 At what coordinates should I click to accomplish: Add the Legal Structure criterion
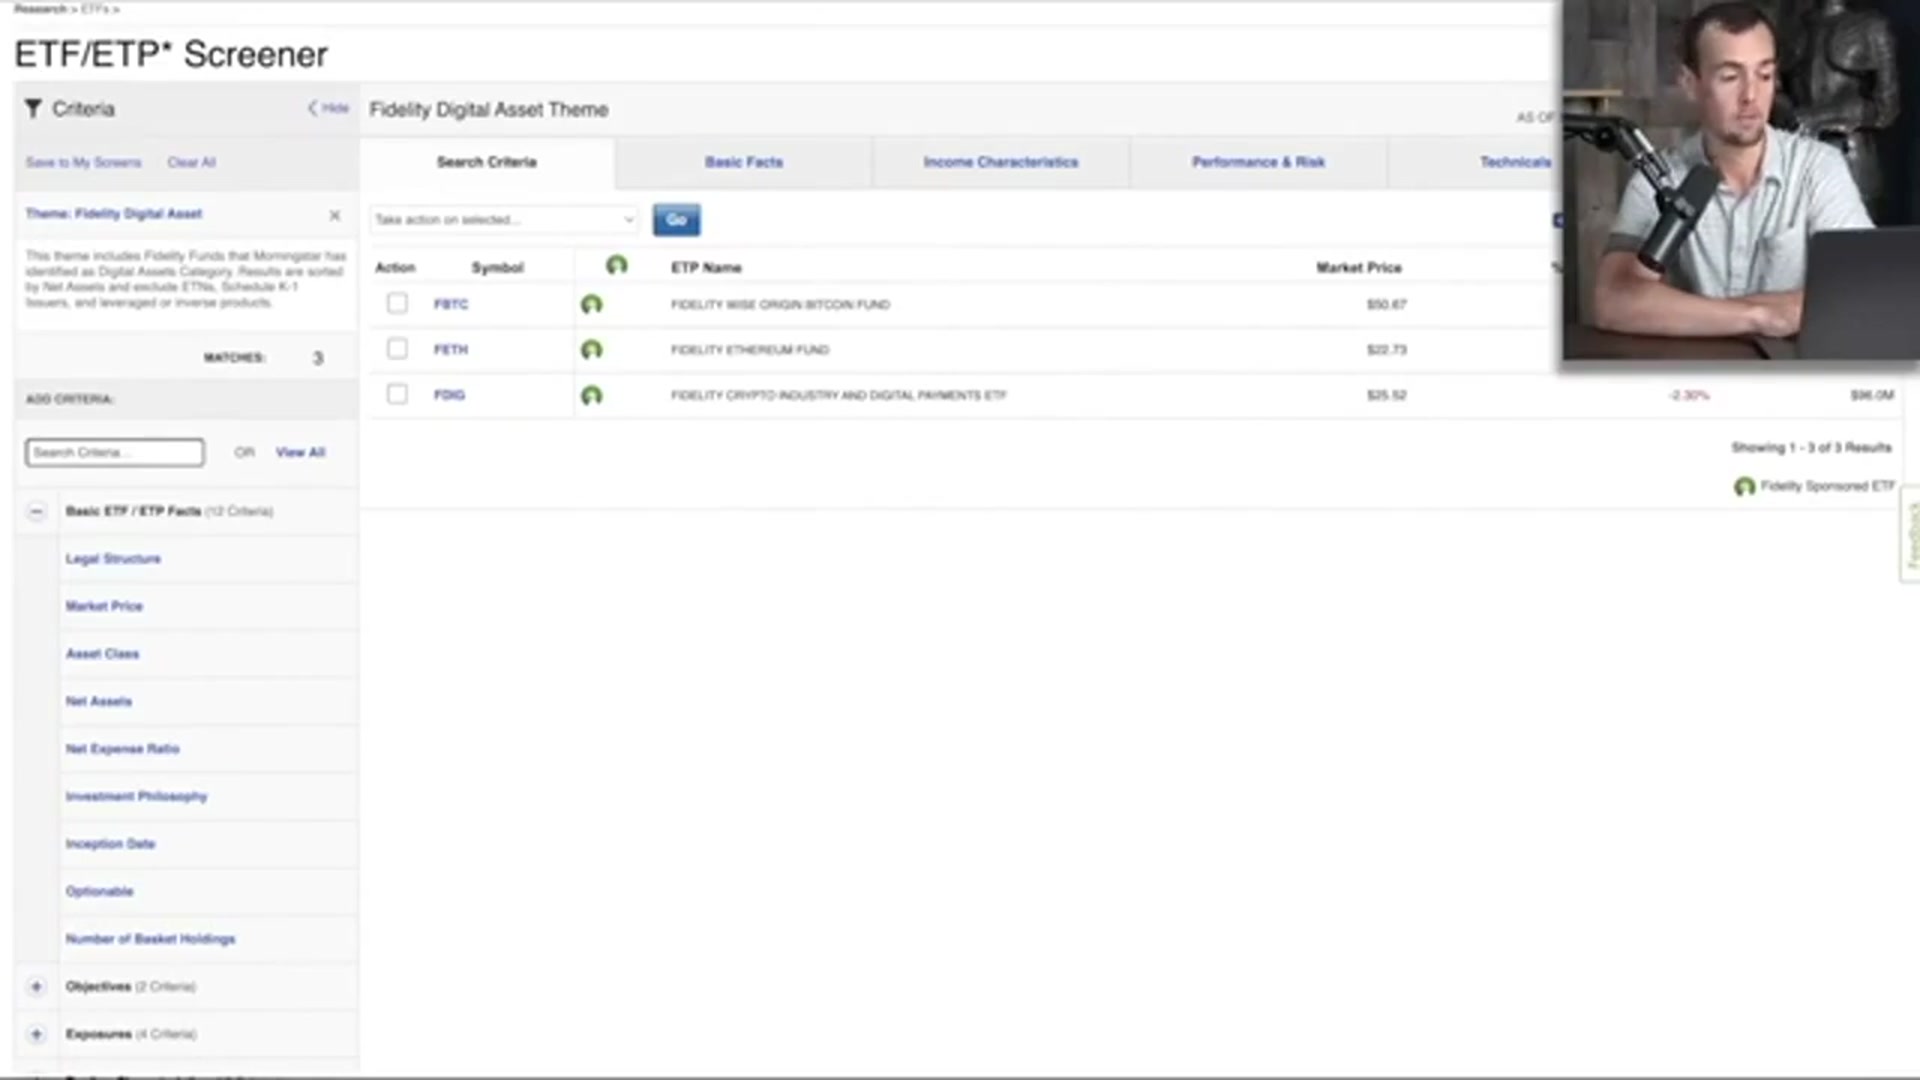click(x=113, y=559)
